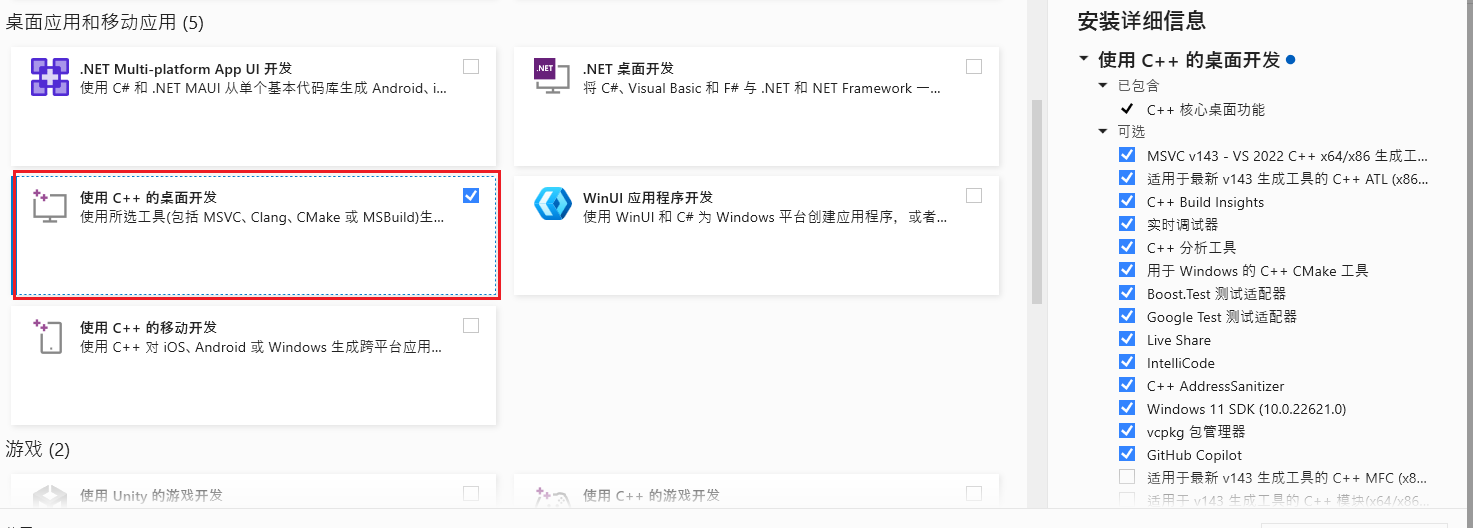Uncheck C++ AddressSanitizer option
The image size is (1473, 528).
click(x=1127, y=385)
